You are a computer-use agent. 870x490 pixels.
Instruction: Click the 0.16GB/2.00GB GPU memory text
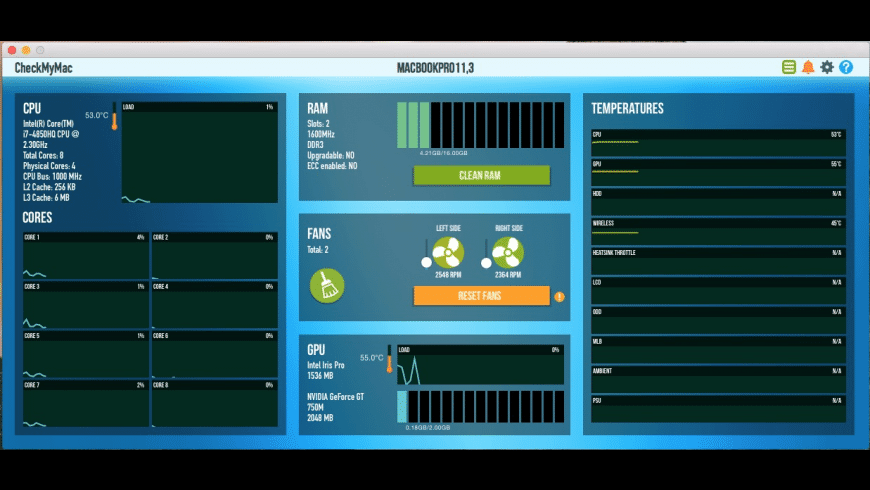428,428
